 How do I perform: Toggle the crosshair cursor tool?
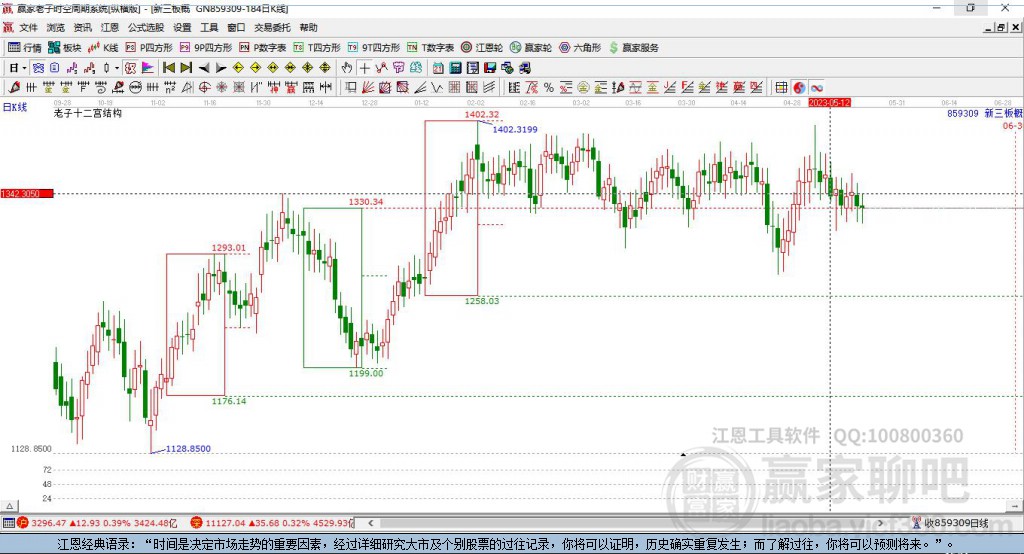pos(364,68)
